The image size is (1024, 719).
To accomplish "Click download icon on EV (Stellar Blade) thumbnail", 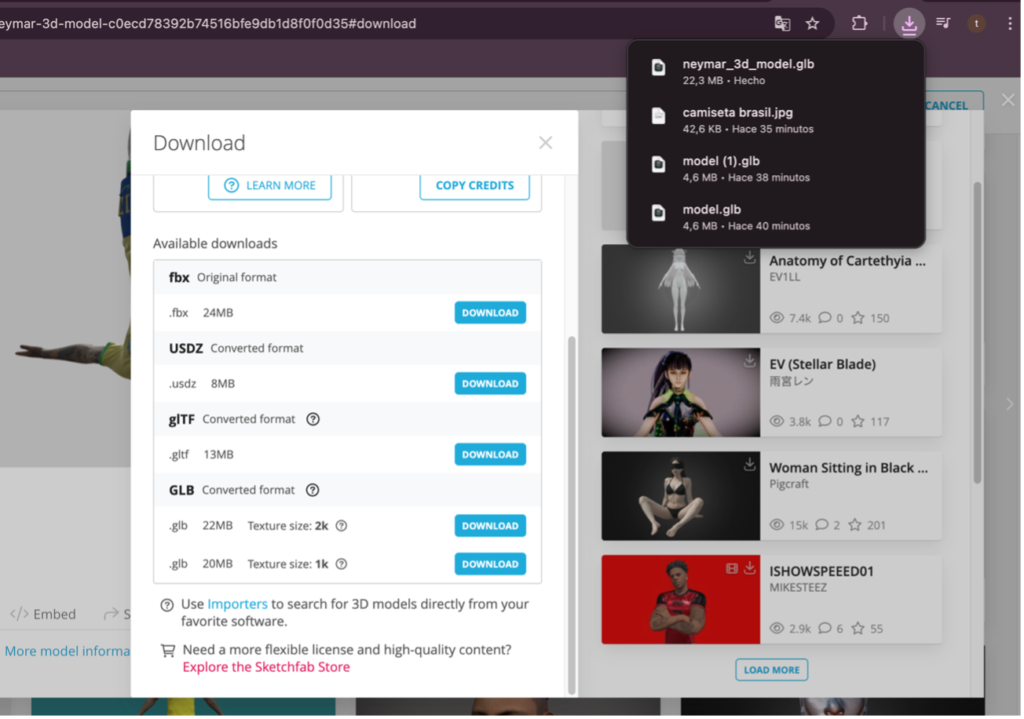I will click(x=751, y=361).
